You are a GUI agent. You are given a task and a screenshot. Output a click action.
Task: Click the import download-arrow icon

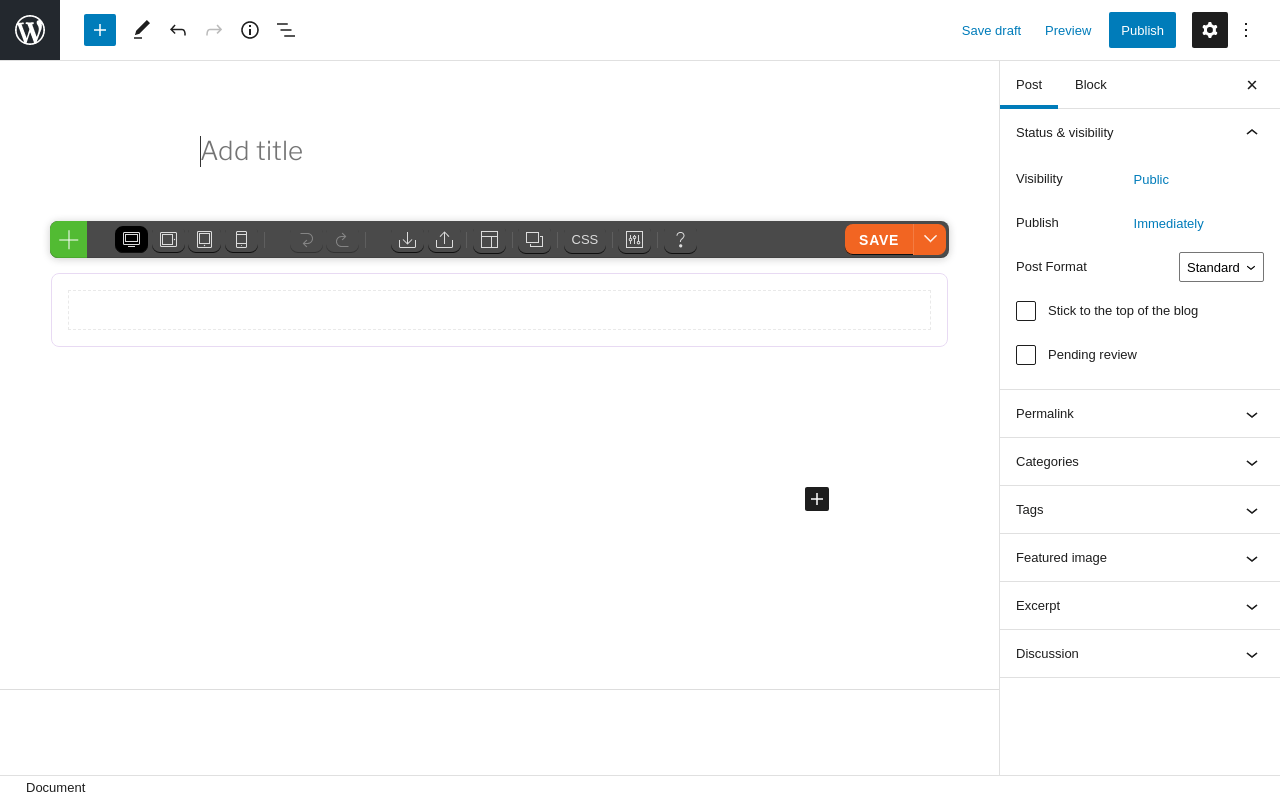(x=407, y=239)
